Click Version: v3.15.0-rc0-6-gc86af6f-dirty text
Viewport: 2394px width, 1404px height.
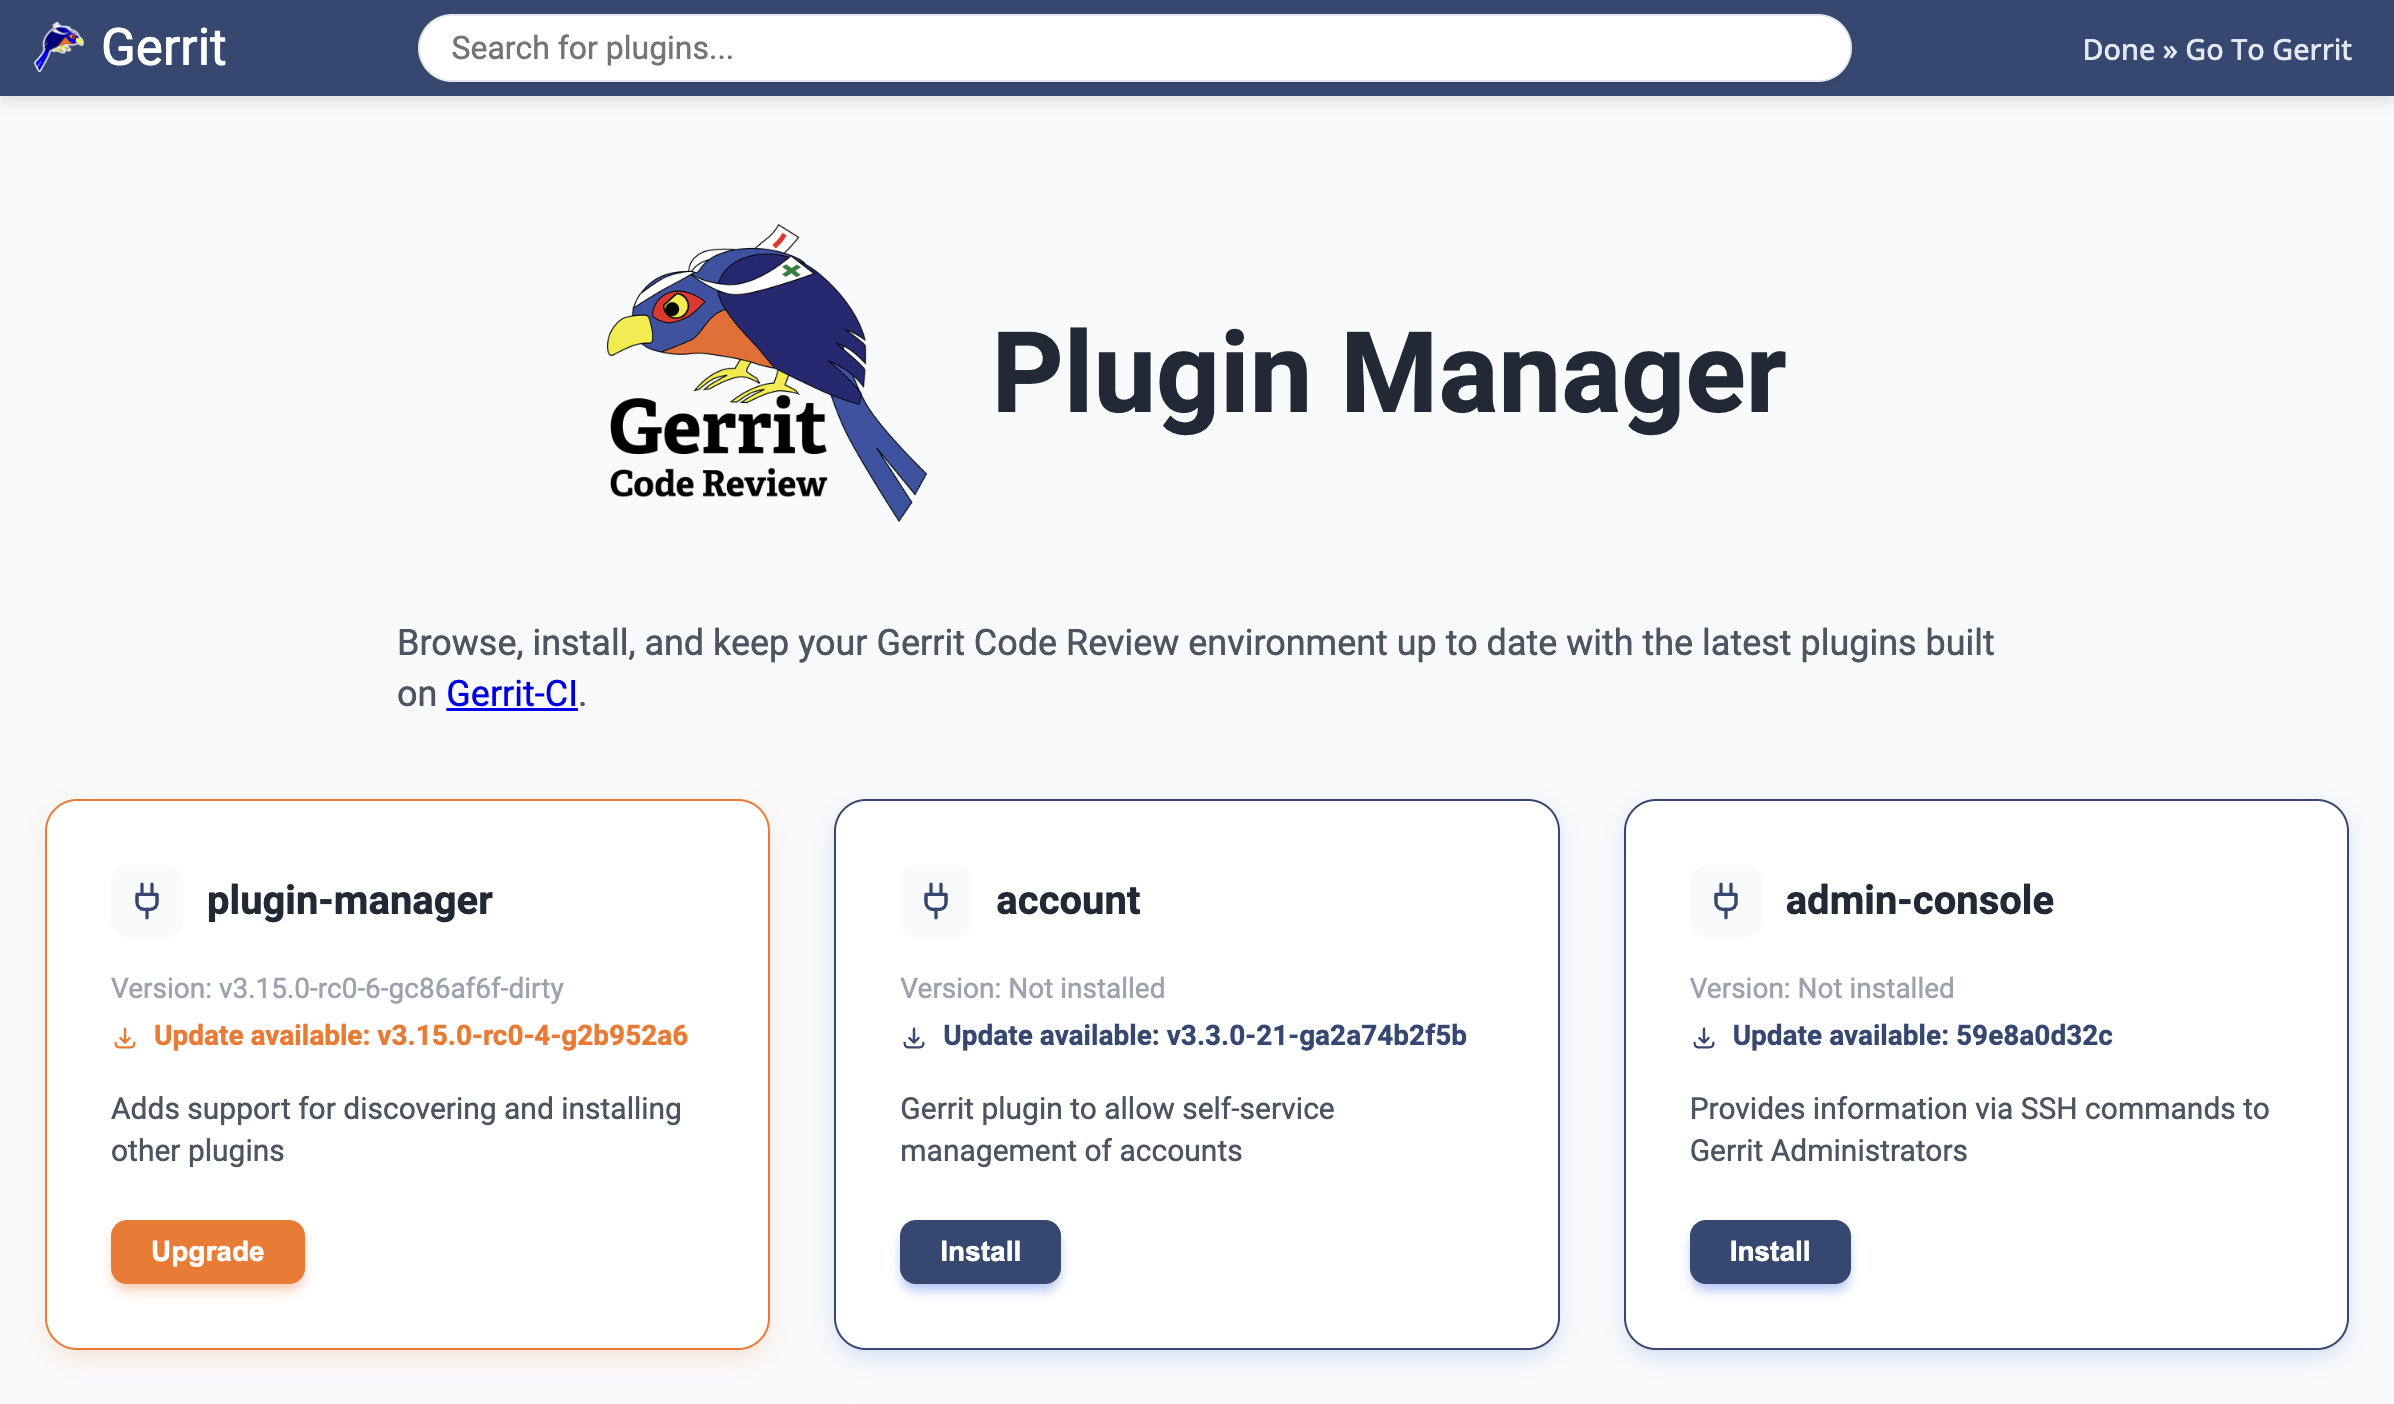coord(337,988)
